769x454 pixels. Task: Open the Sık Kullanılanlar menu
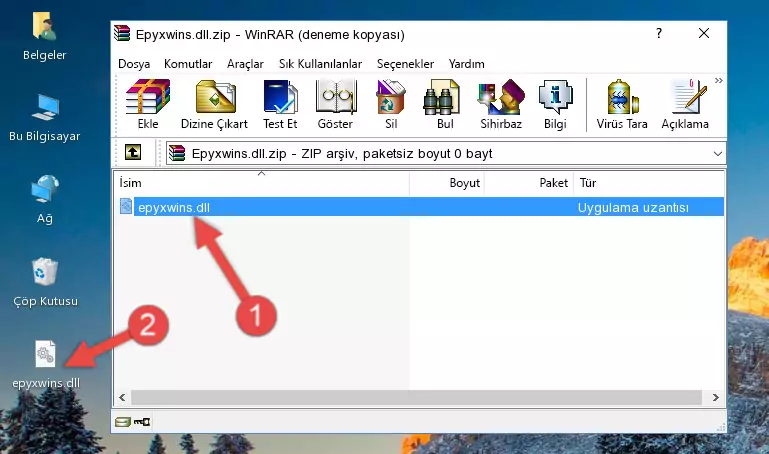320,64
